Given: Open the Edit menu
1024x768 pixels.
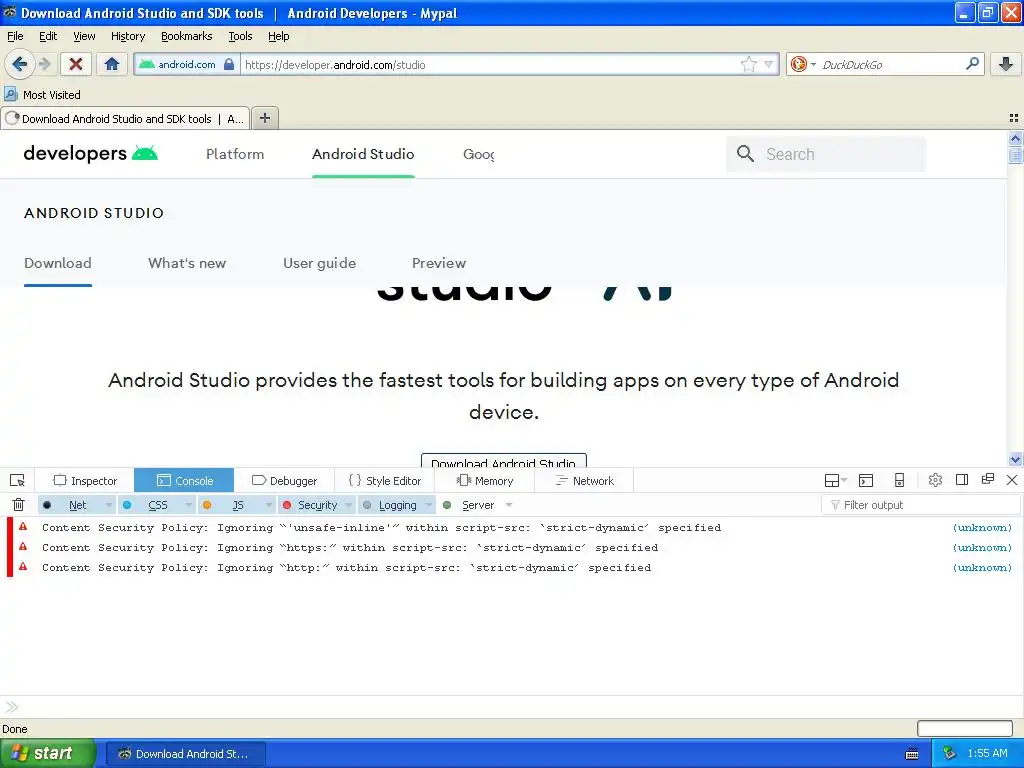Looking at the screenshot, I should pyautogui.click(x=48, y=36).
